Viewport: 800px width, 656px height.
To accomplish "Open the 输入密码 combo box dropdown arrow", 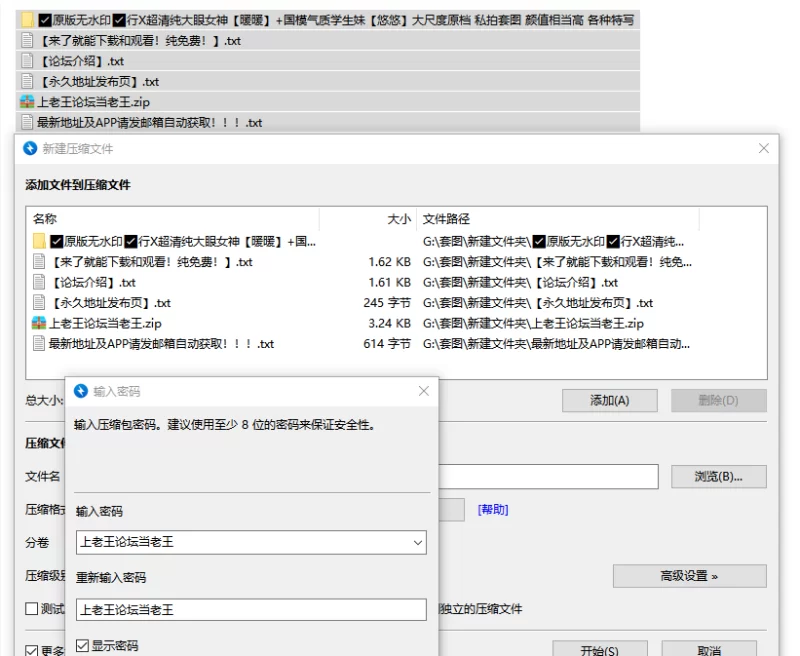I will tap(417, 542).
